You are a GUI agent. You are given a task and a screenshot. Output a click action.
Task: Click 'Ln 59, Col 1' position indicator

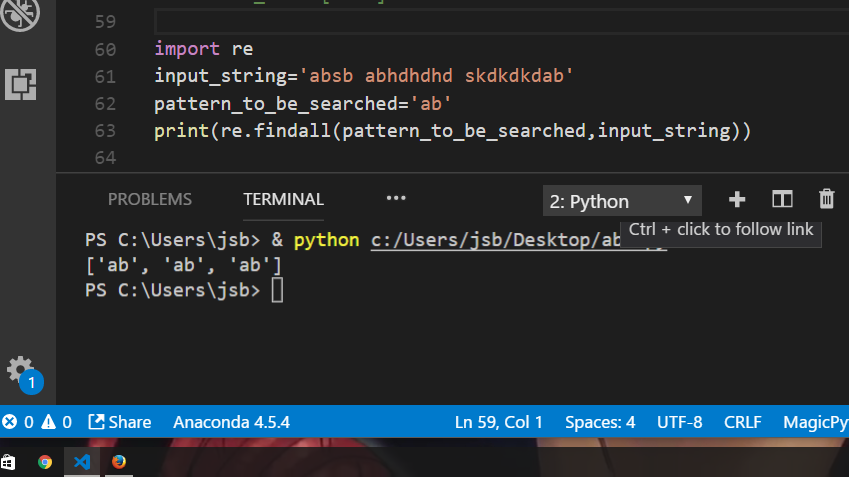point(498,422)
